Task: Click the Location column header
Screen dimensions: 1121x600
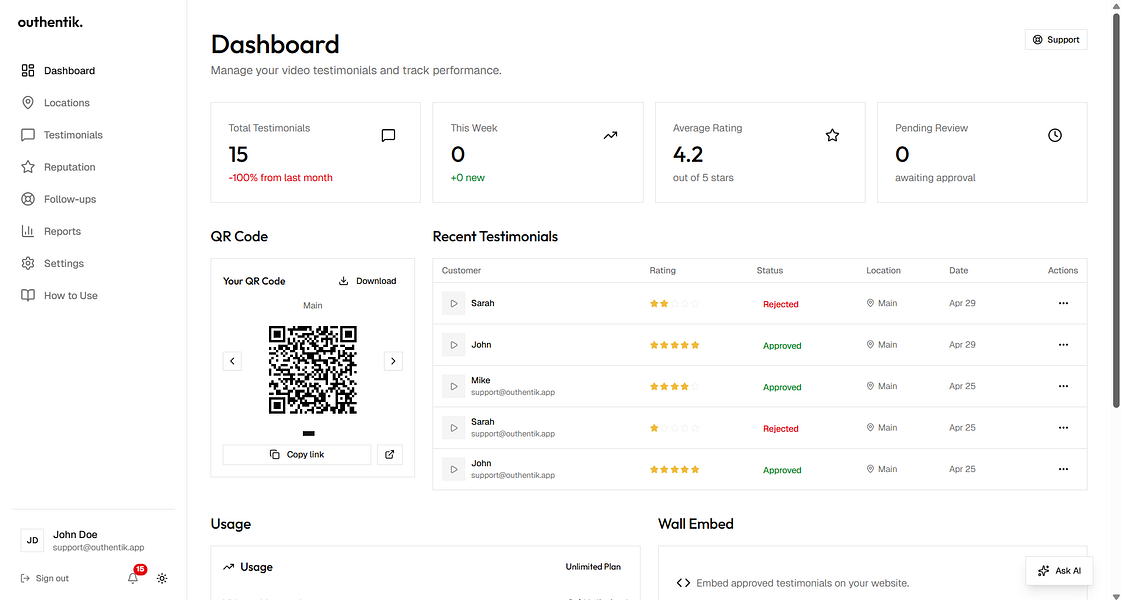Action: point(883,270)
